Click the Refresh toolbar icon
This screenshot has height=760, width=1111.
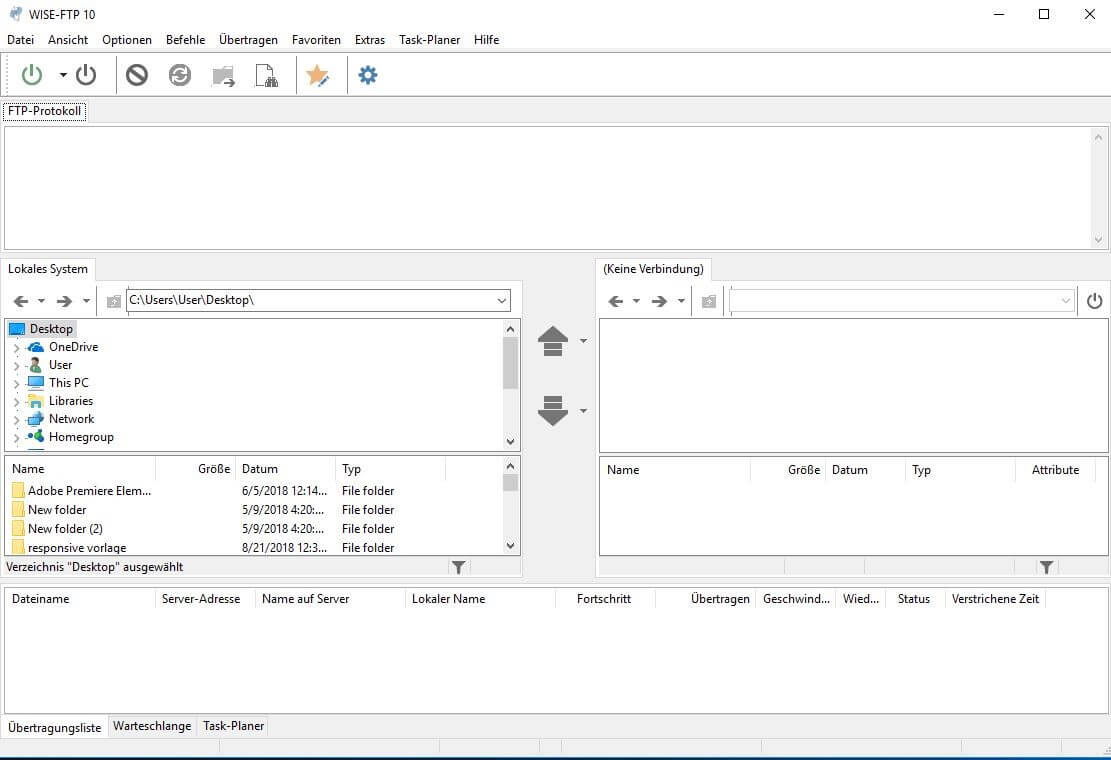180,75
